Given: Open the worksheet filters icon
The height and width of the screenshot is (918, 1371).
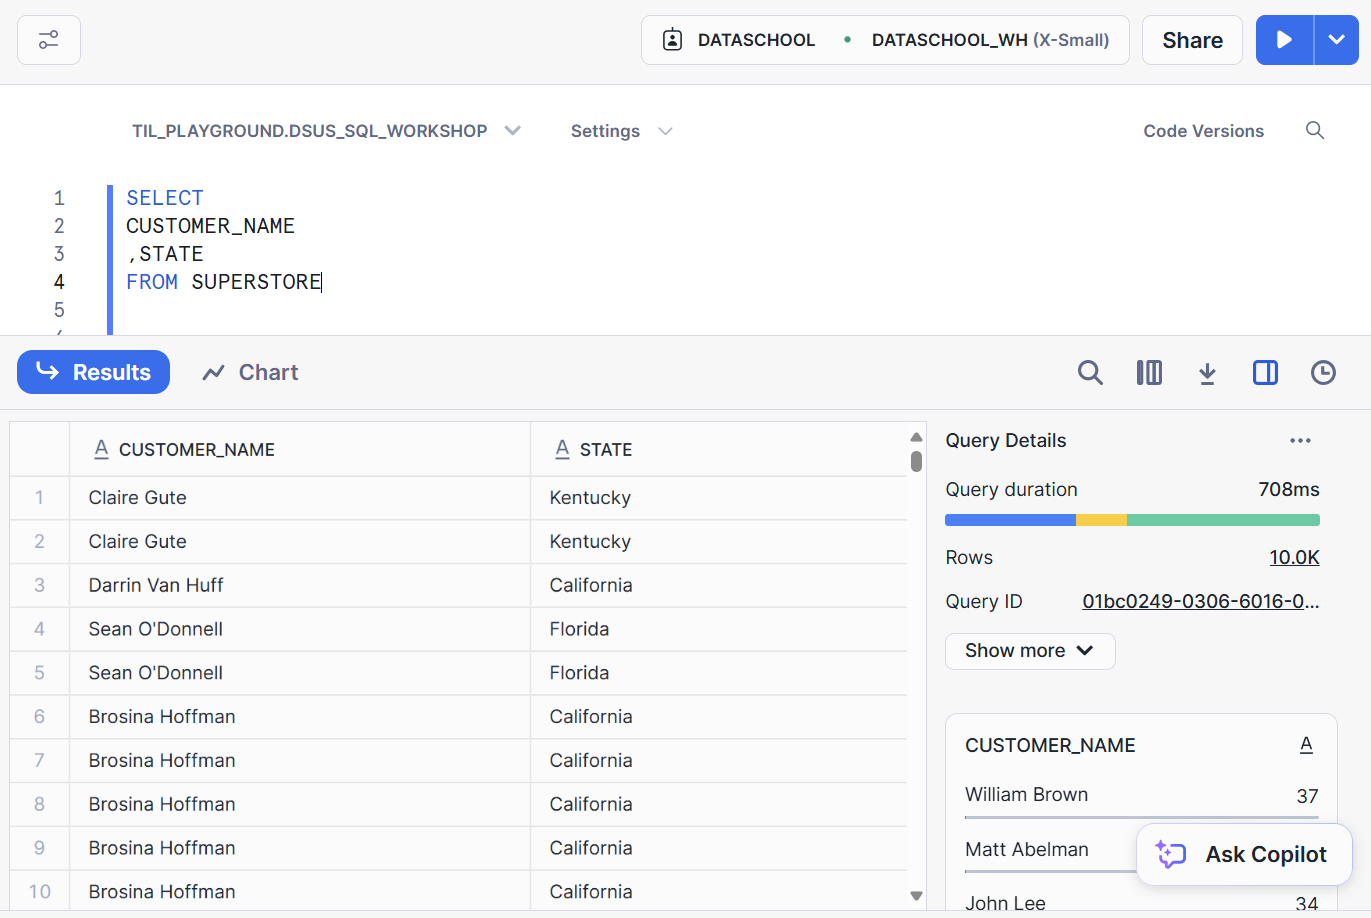Looking at the screenshot, I should (49, 40).
